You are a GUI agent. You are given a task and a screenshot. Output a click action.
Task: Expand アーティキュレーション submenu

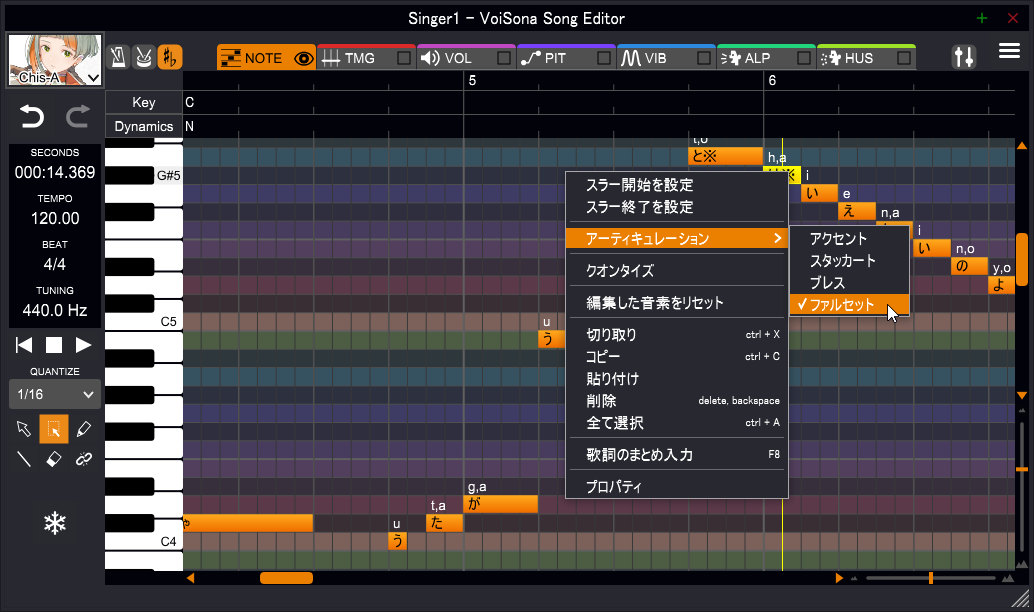click(x=677, y=238)
